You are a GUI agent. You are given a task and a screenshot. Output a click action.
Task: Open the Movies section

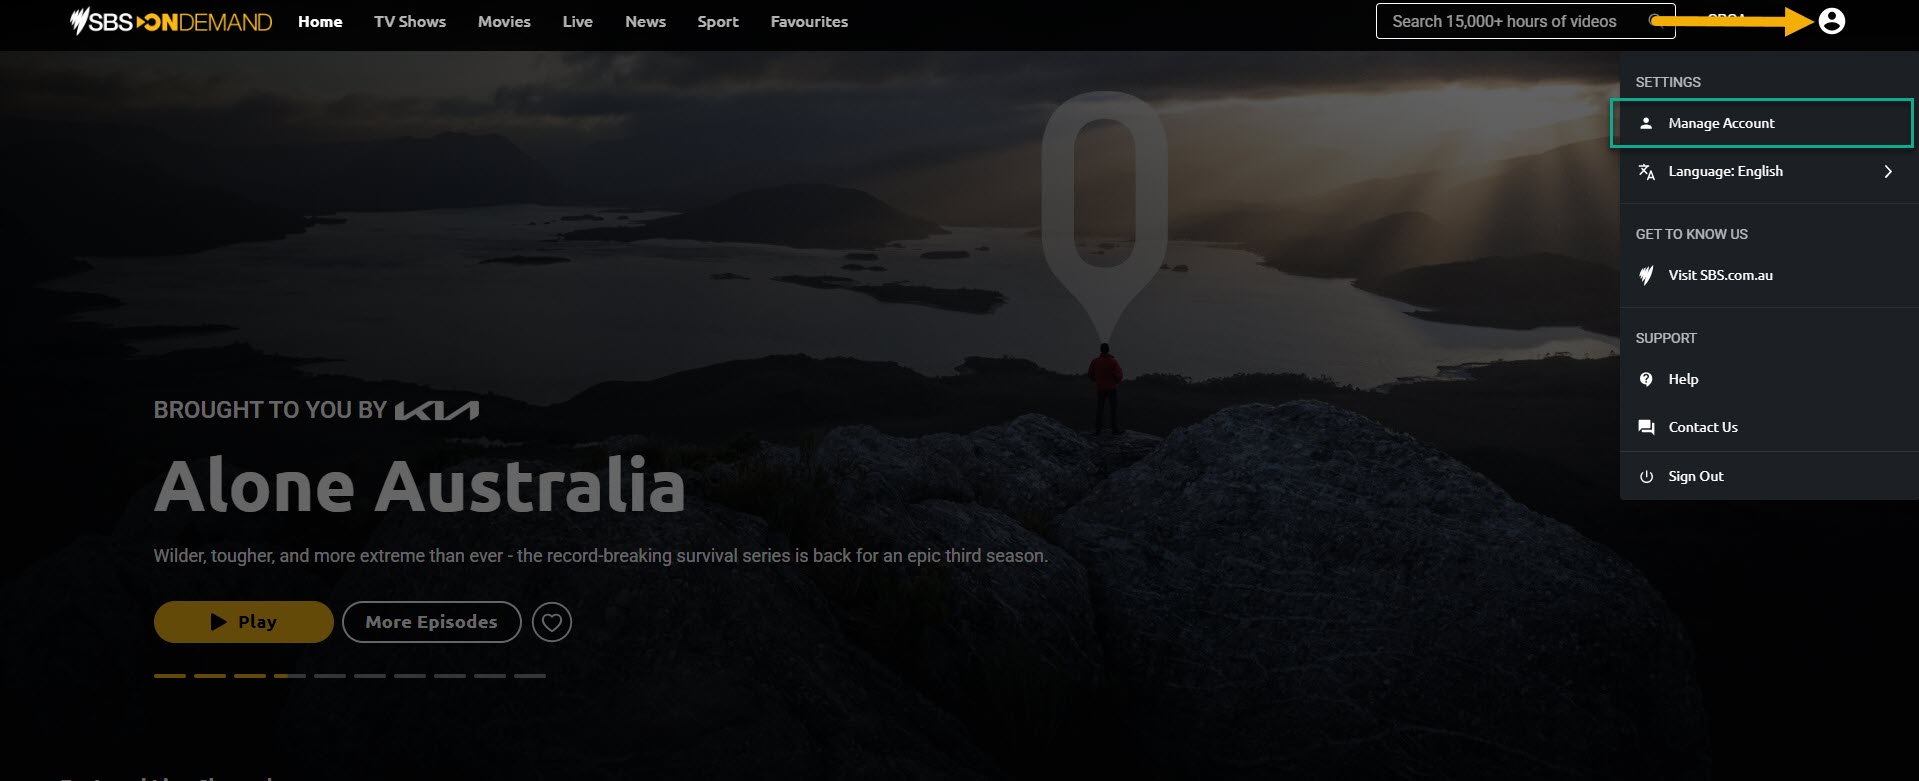504,22
